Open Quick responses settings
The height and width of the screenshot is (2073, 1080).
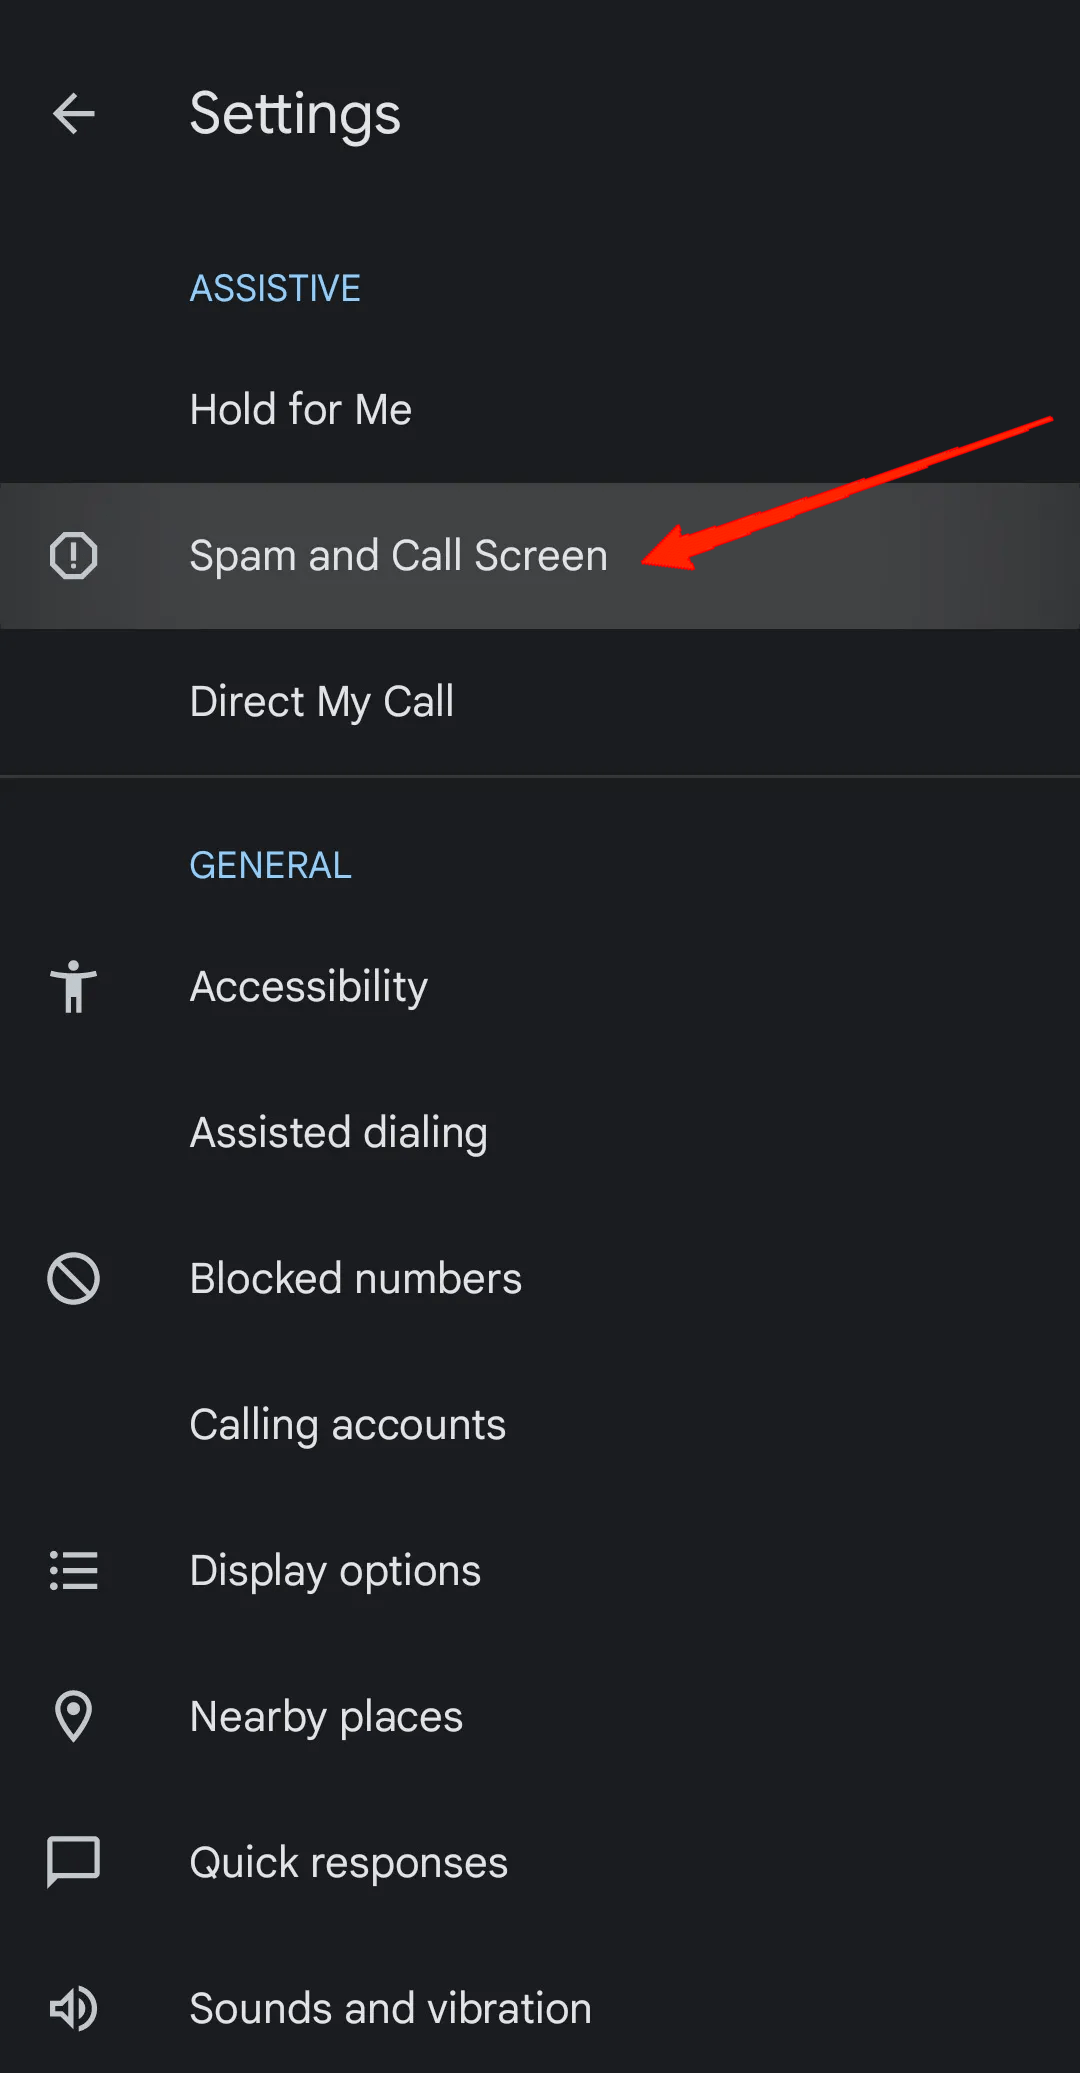point(348,1861)
